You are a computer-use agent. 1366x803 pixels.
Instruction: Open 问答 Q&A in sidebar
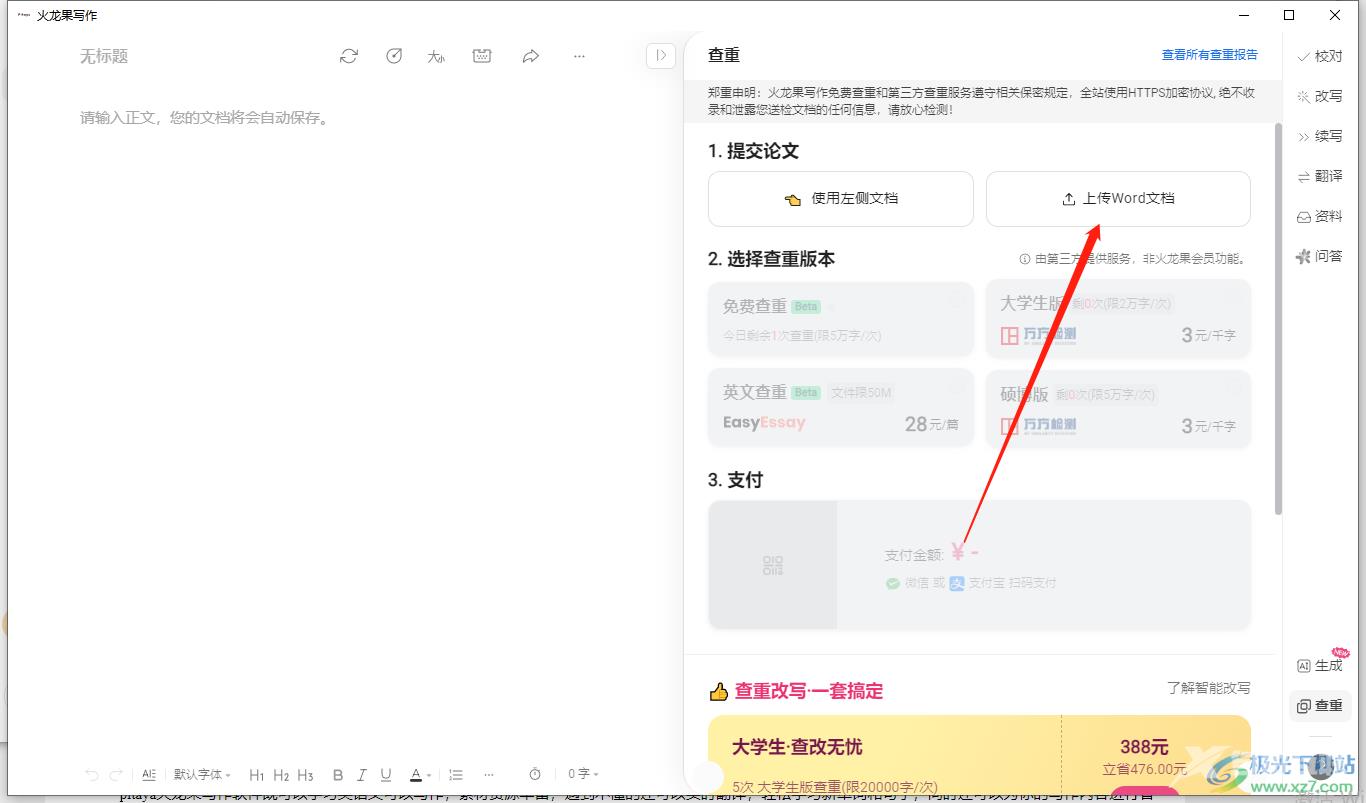1320,257
